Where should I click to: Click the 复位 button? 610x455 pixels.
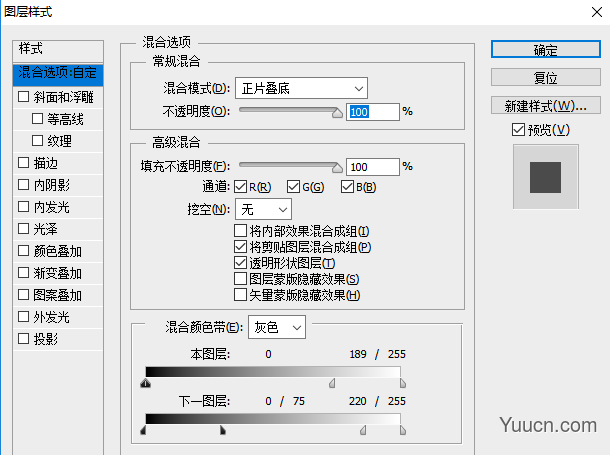545,77
